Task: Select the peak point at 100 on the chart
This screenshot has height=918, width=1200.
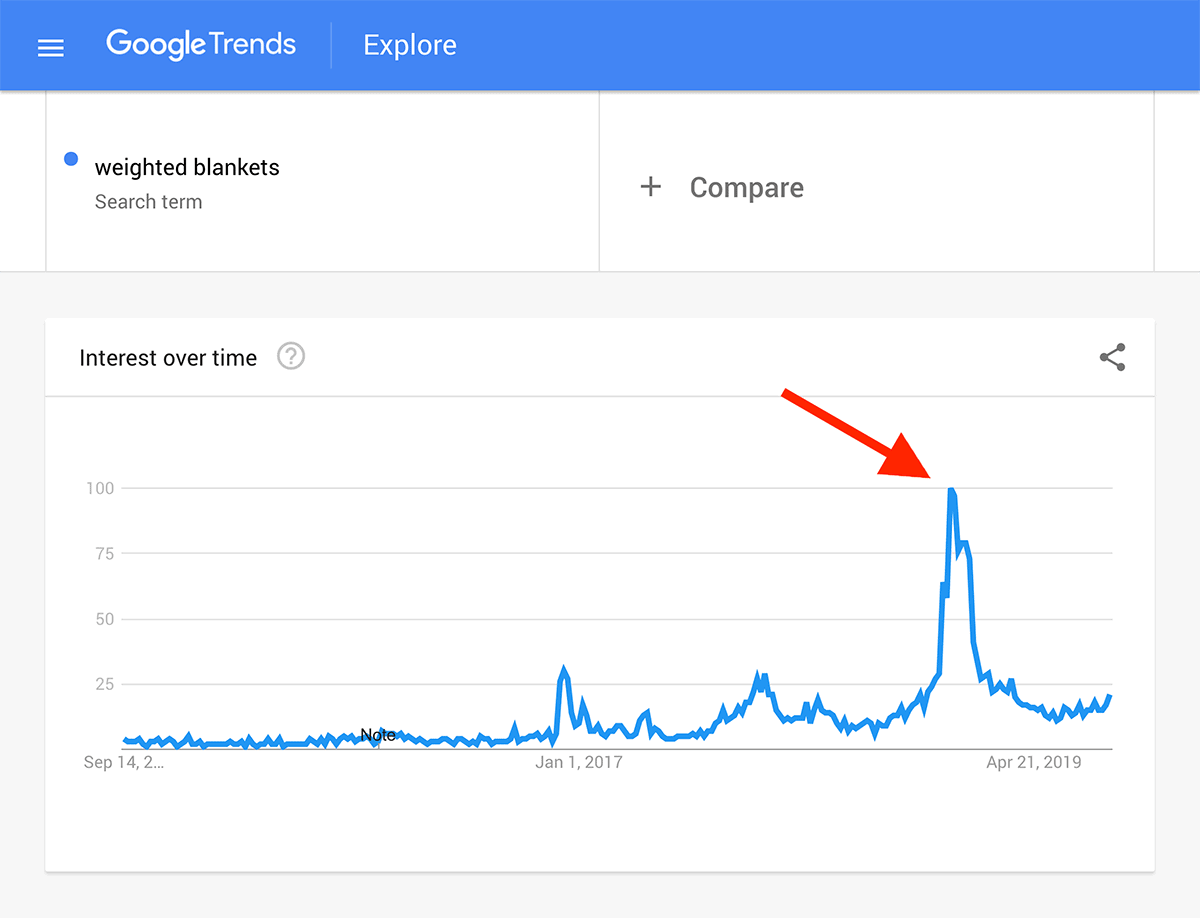Action: point(950,489)
